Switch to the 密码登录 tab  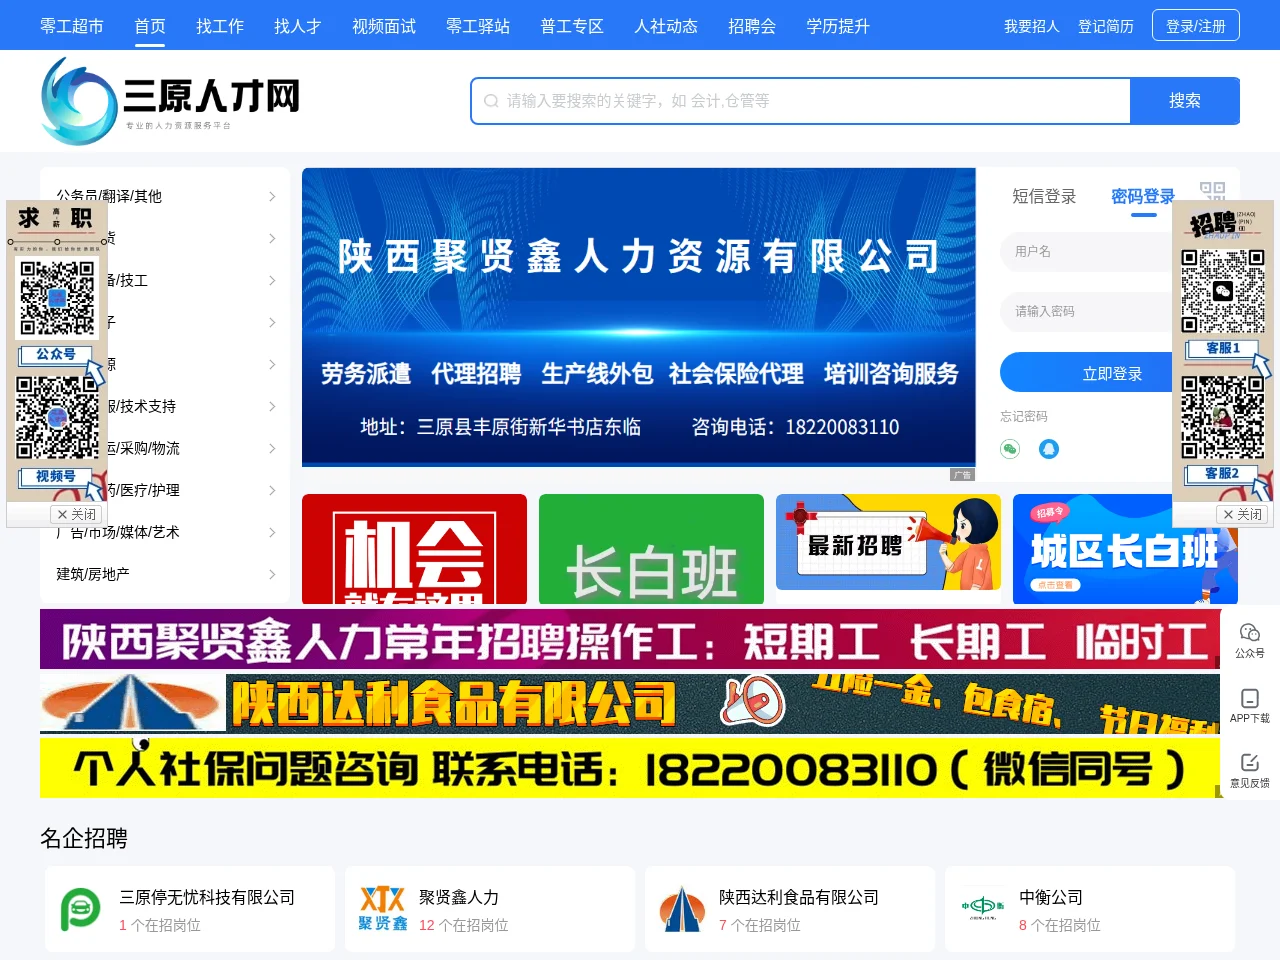point(1143,196)
